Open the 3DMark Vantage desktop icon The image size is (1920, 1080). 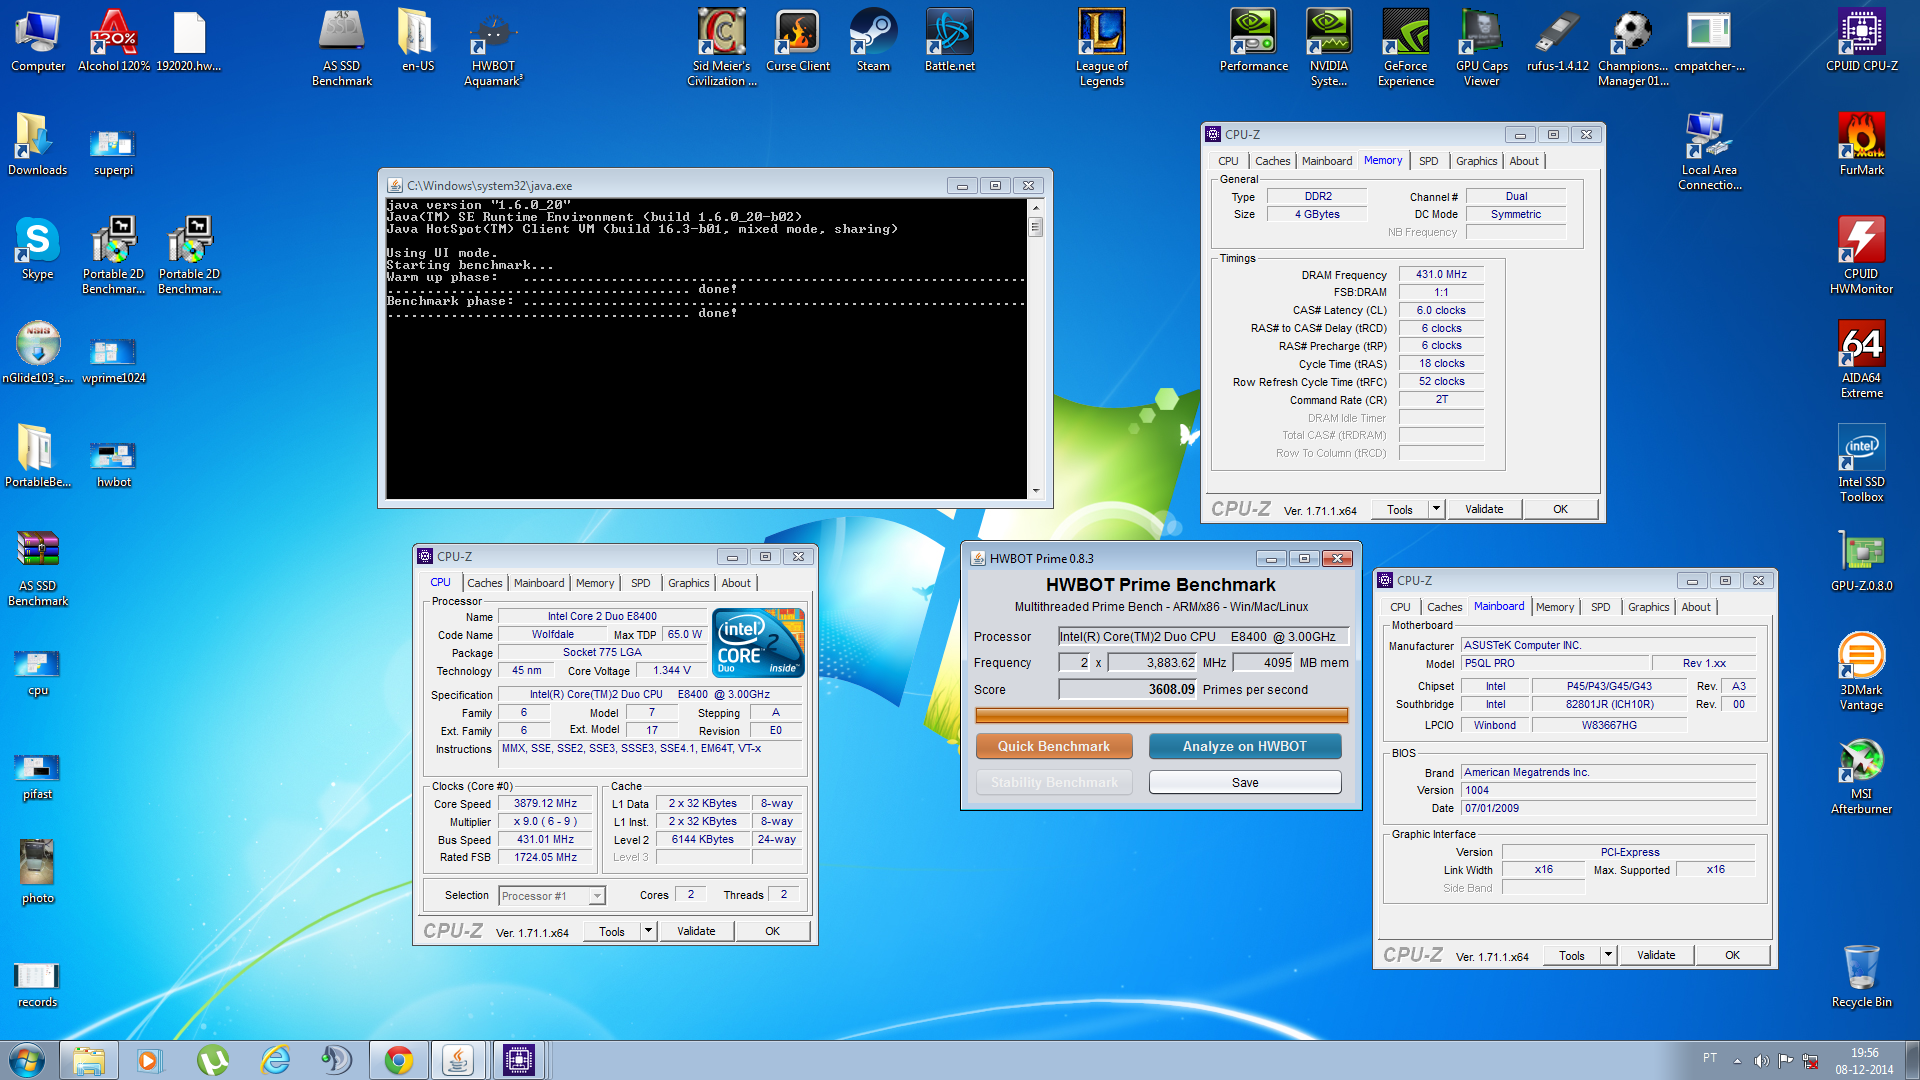[1861, 671]
